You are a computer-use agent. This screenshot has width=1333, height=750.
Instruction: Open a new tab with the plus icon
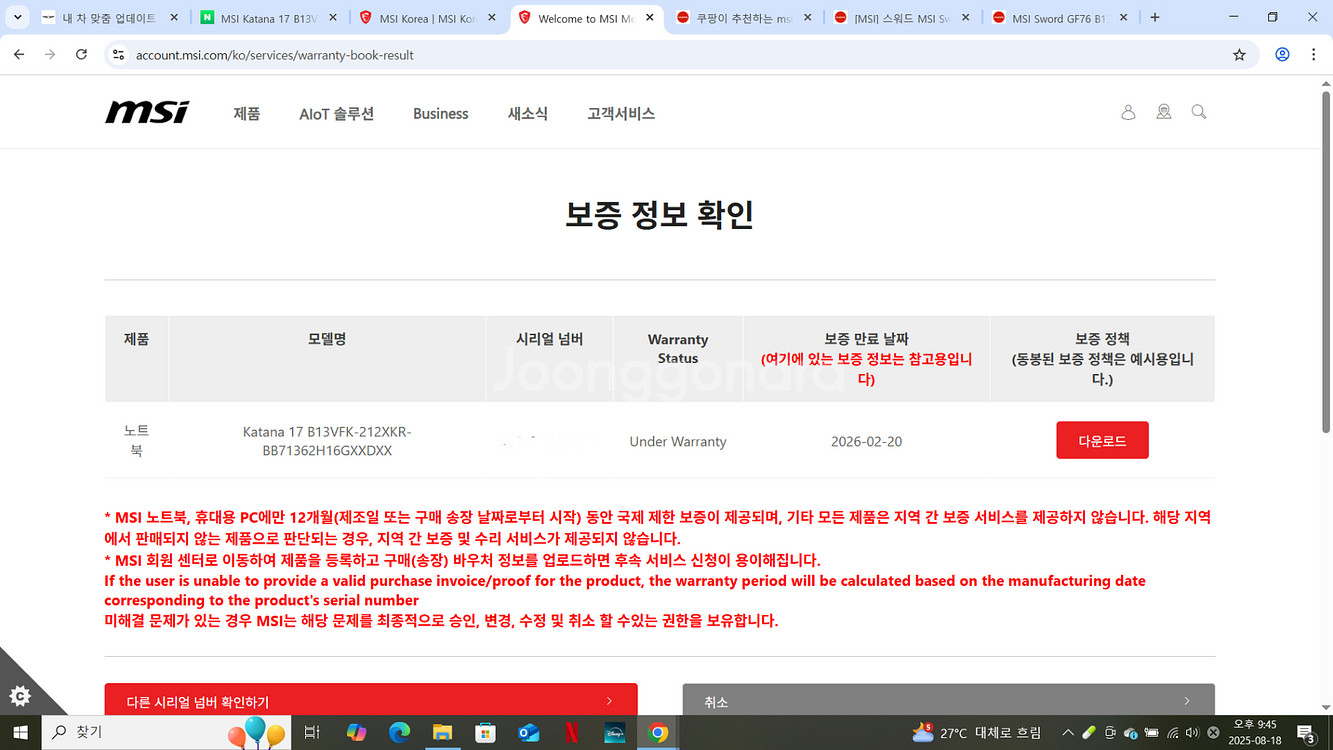pos(1155,18)
